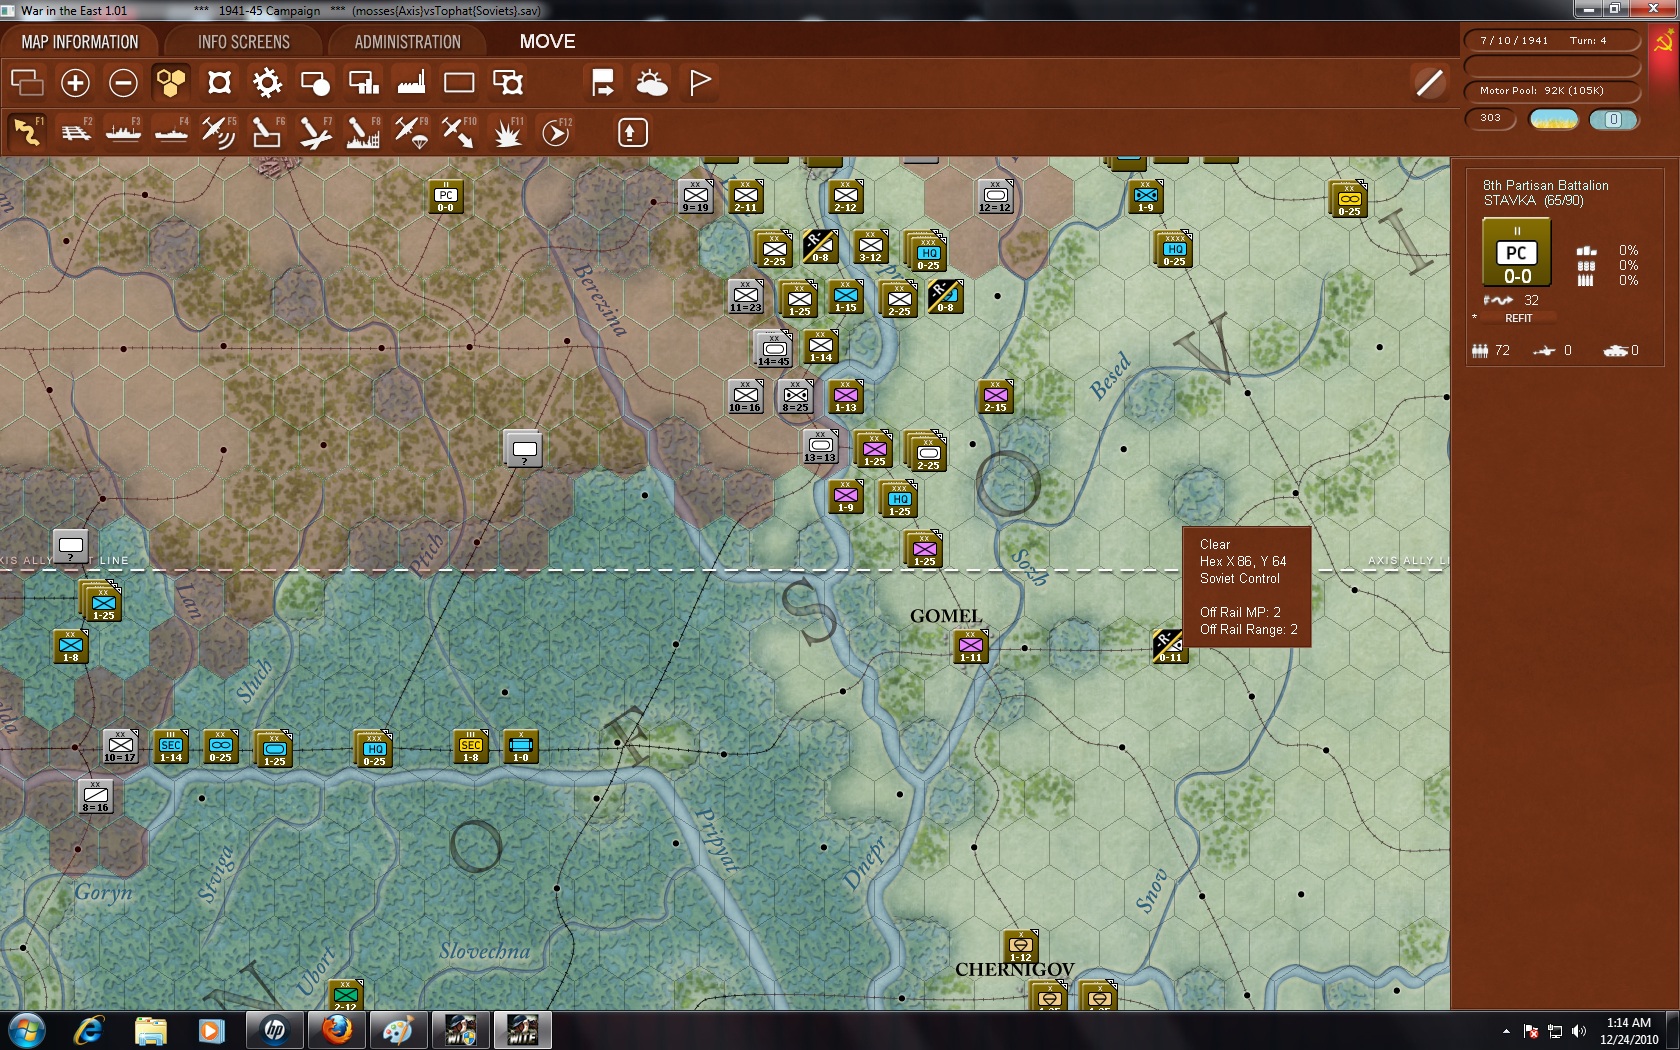
Task: Open Windows Explorer folder on taskbar
Action: [x=150, y=1030]
